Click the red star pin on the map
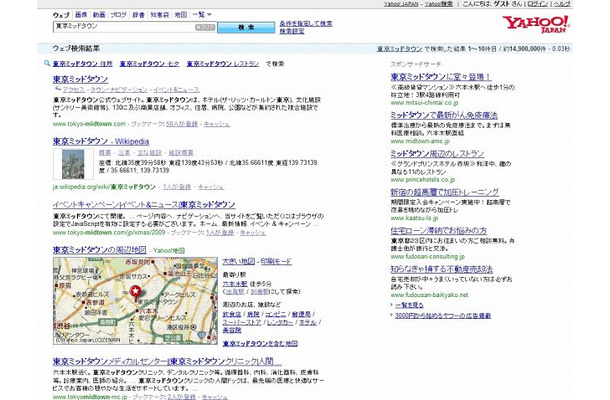The width and height of the screenshot is (610, 400). pos(135,293)
